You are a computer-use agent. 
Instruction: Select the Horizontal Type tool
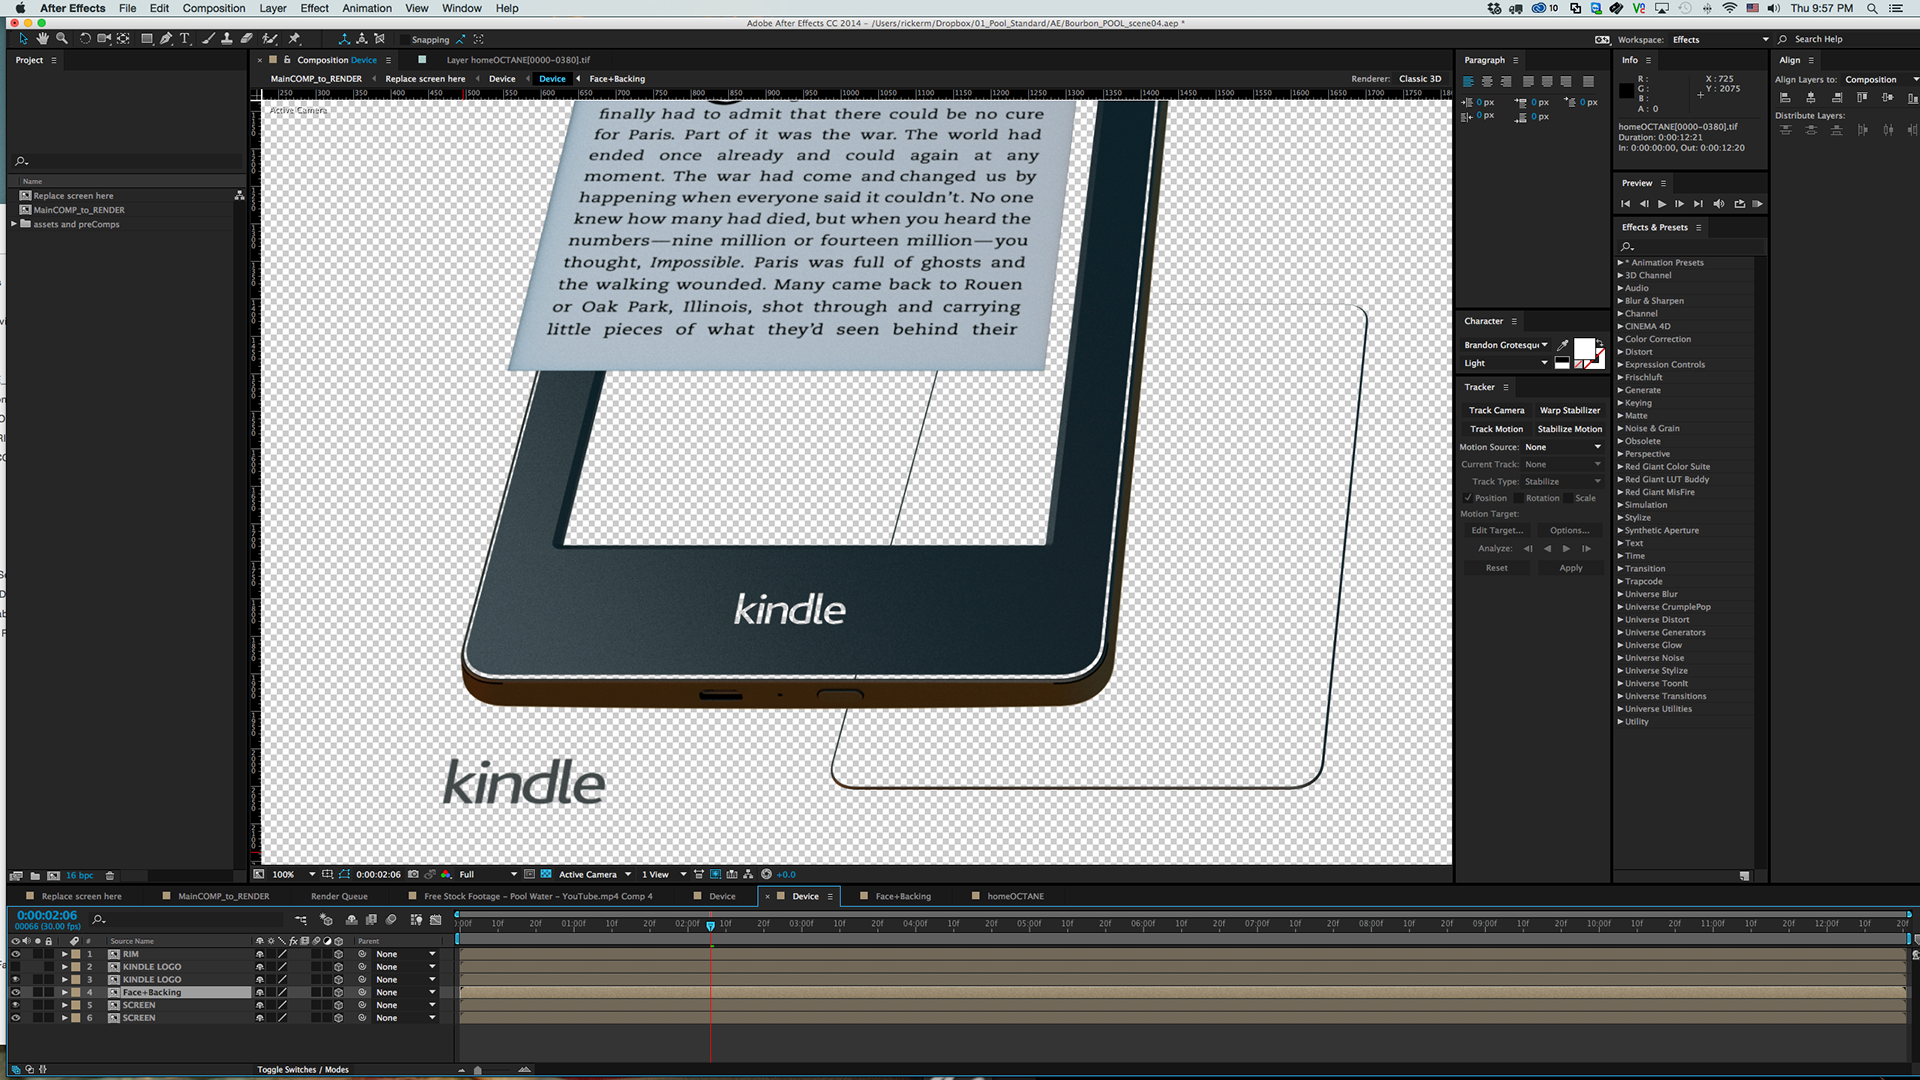pos(185,39)
